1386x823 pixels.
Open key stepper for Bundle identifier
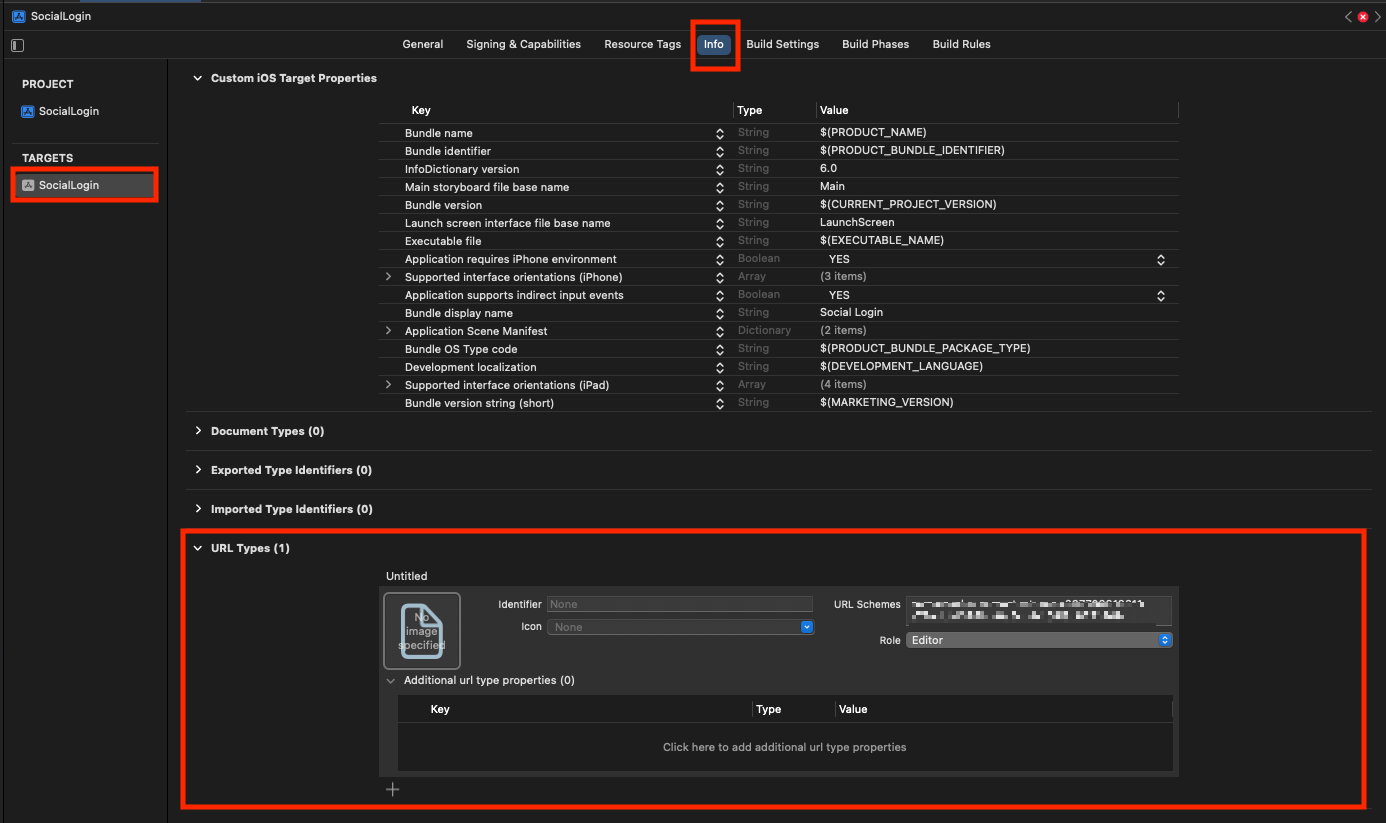[x=720, y=151]
